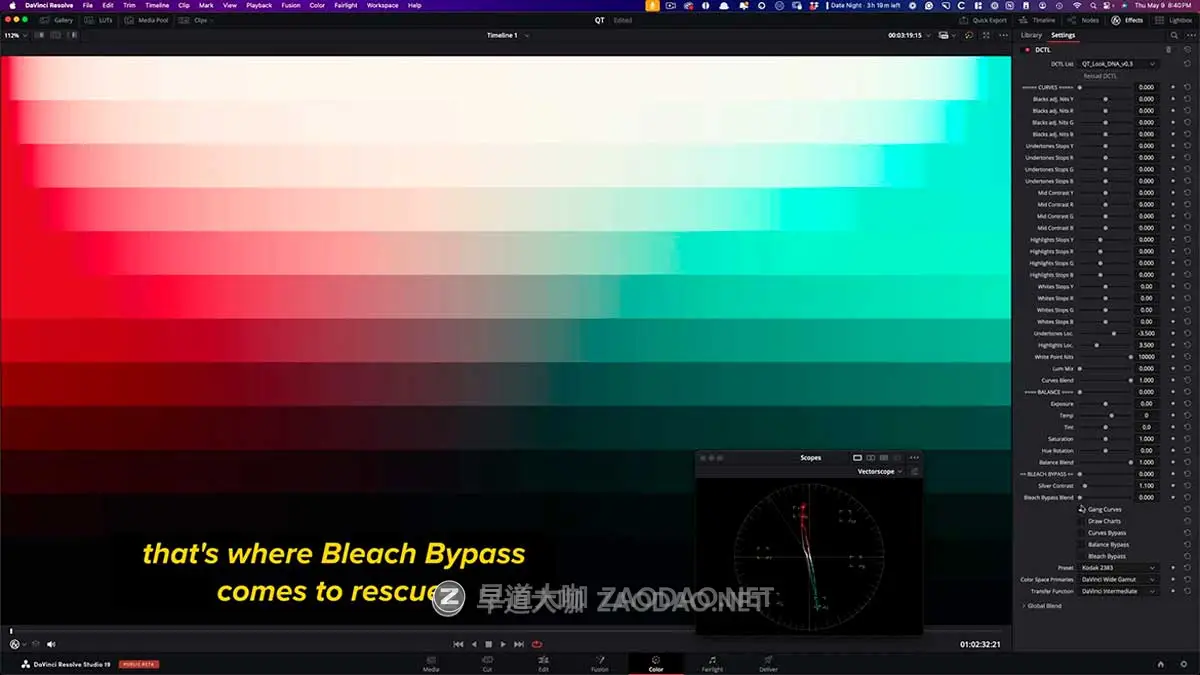Viewport: 1200px width, 675px height.
Task: Loop playback in the transport controls
Action: (x=538, y=644)
